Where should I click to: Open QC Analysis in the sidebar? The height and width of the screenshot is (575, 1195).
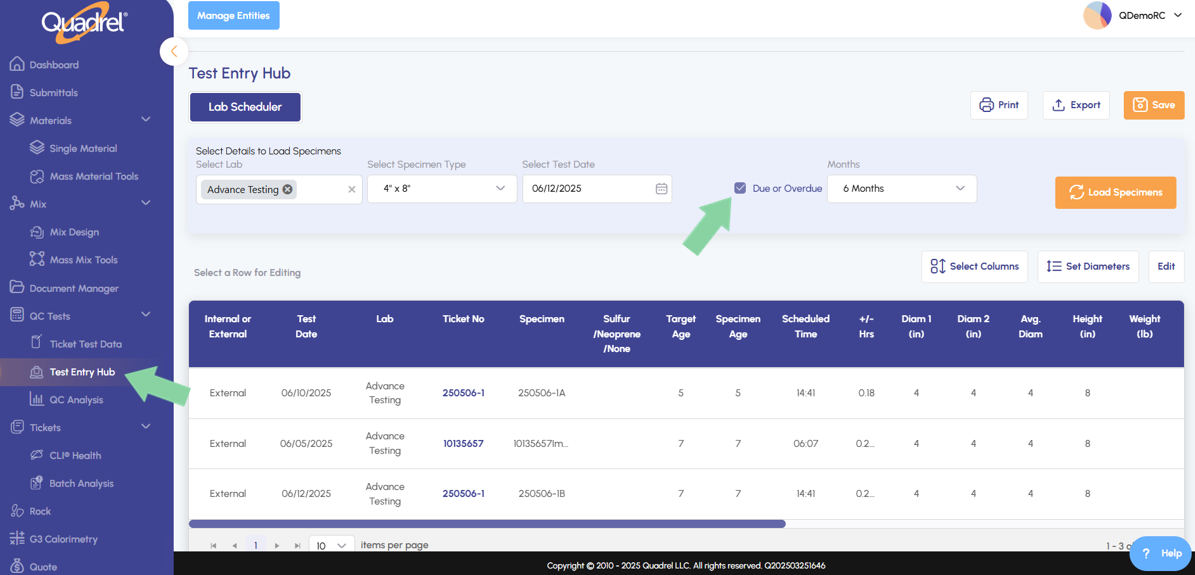click(76, 400)
